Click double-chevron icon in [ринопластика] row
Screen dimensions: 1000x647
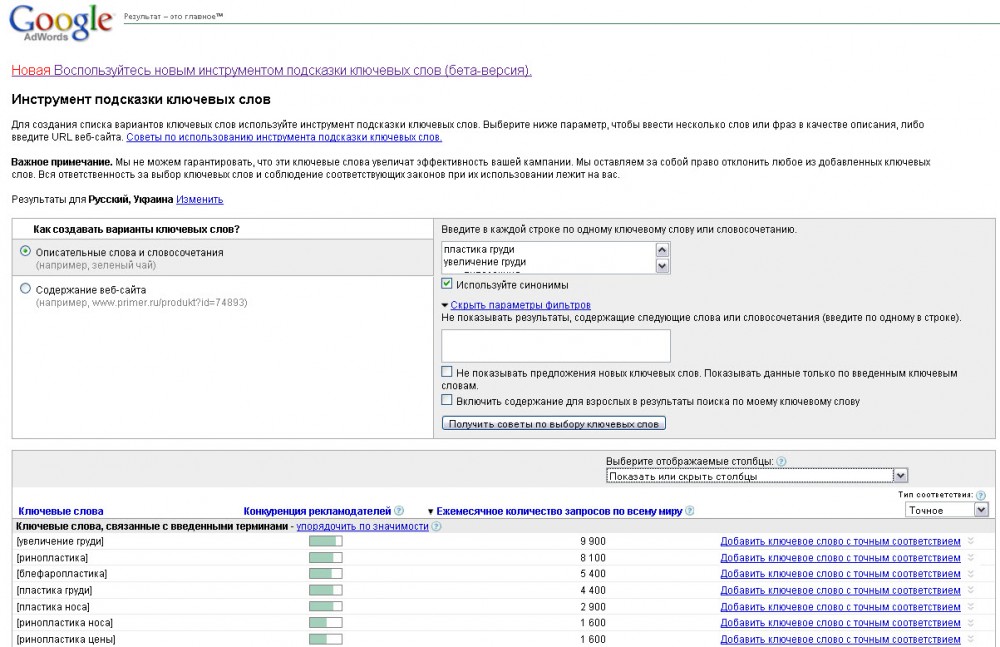point(971,558)
